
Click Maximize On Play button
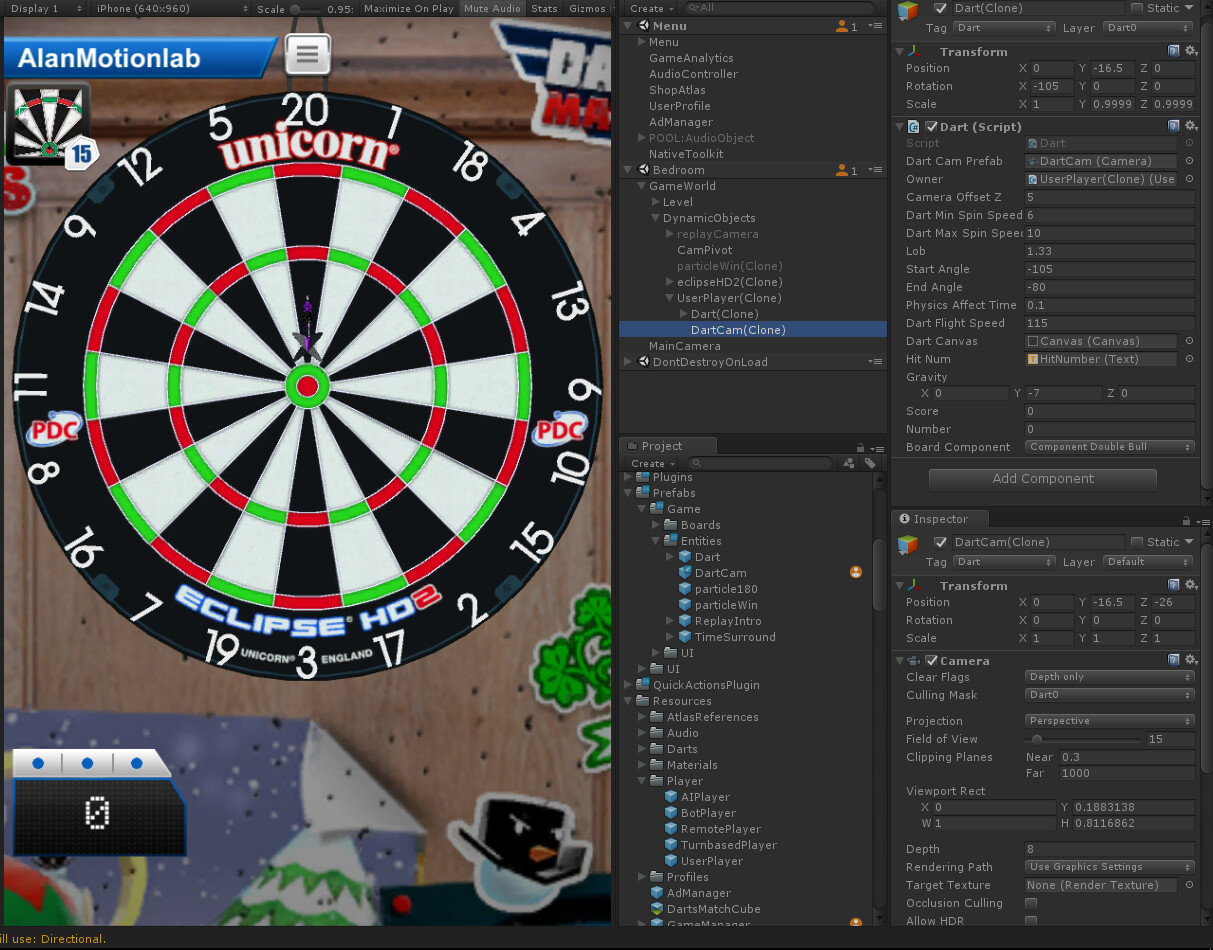pyautogui.click(x=409, y=8)
